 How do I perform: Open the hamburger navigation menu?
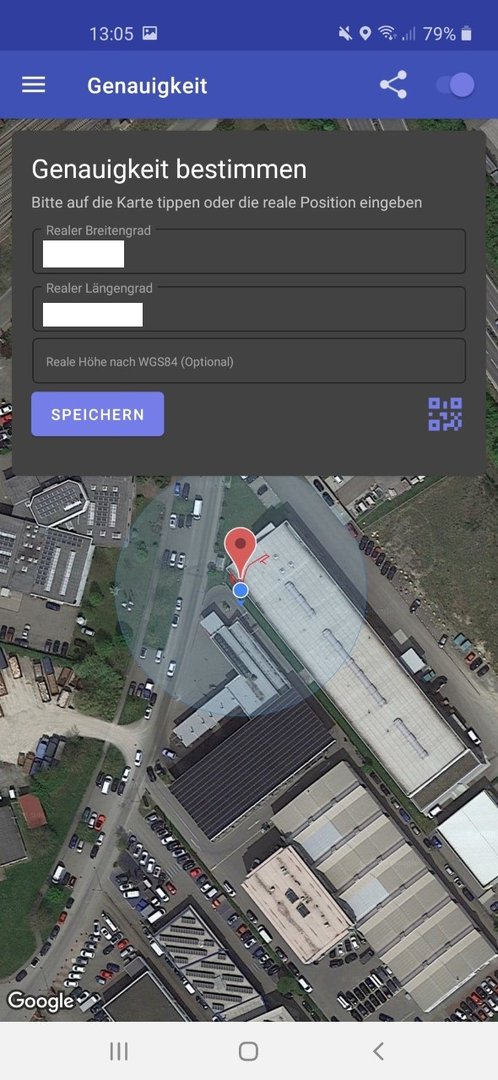[33, 85]
